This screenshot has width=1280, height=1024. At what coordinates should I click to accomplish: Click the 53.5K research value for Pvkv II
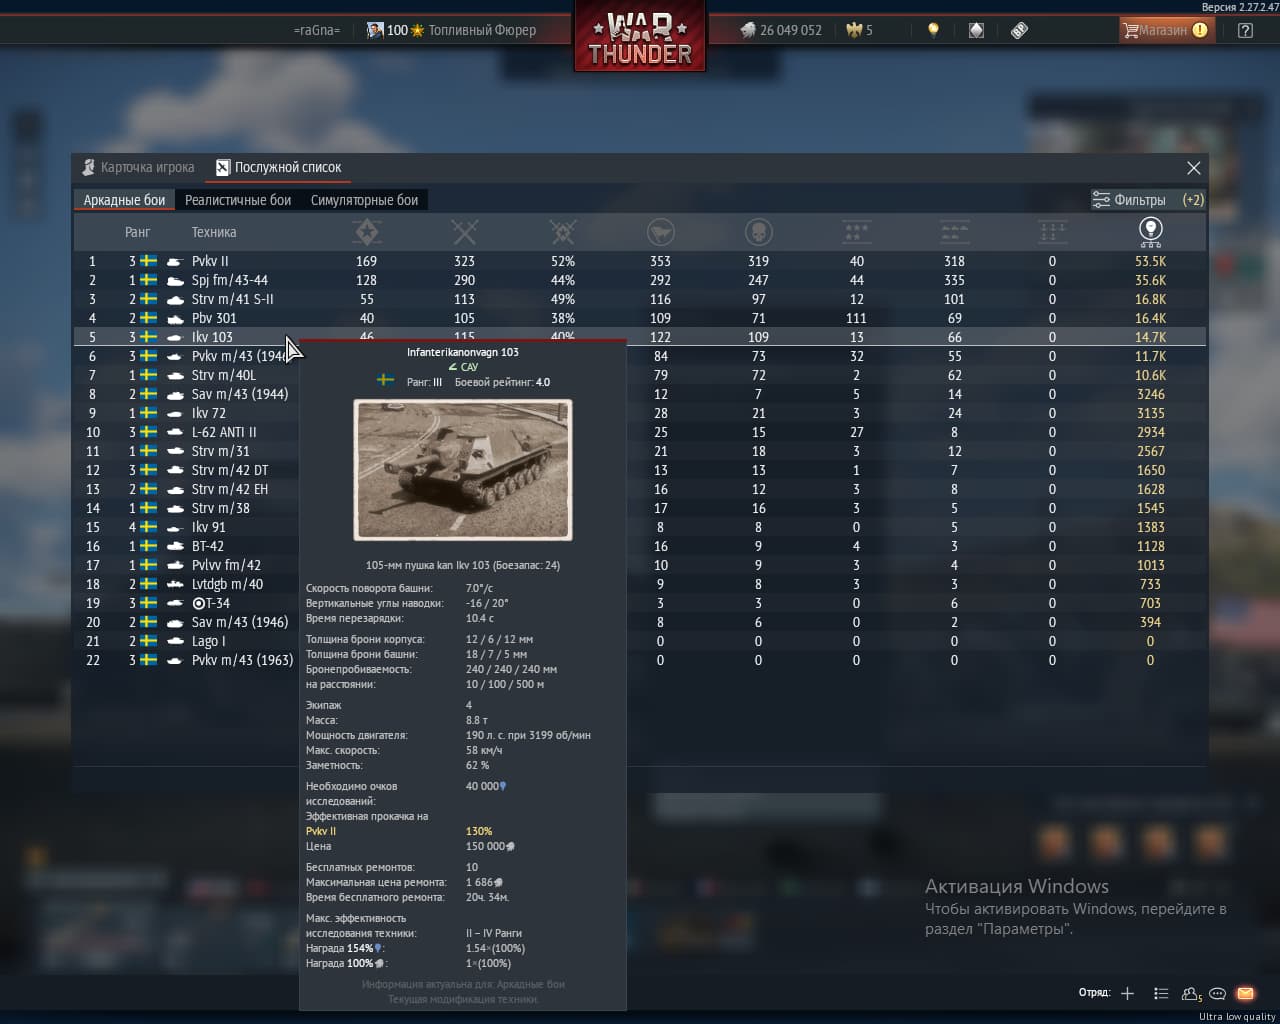click(1150, 261)
